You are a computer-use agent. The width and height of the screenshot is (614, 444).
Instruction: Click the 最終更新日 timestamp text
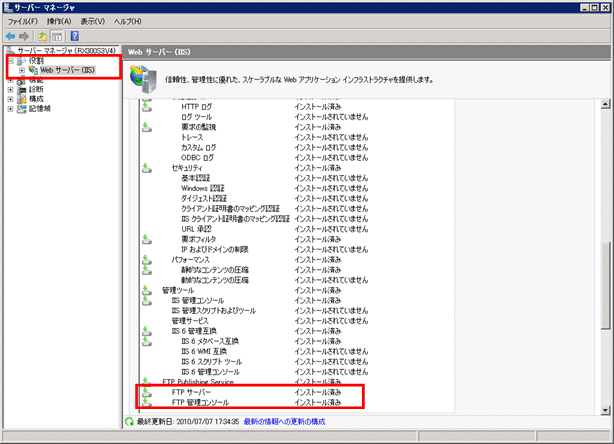188,422
